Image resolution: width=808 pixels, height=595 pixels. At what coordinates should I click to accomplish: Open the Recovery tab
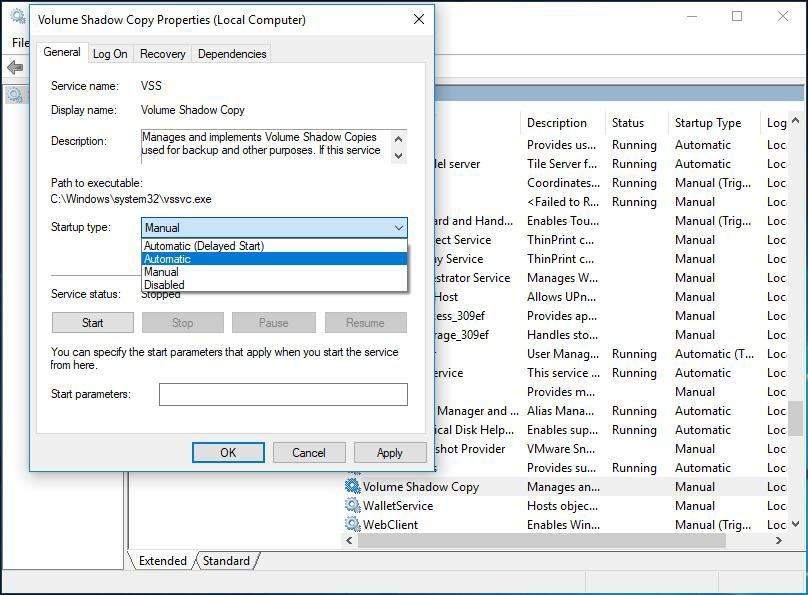point(162,53)
